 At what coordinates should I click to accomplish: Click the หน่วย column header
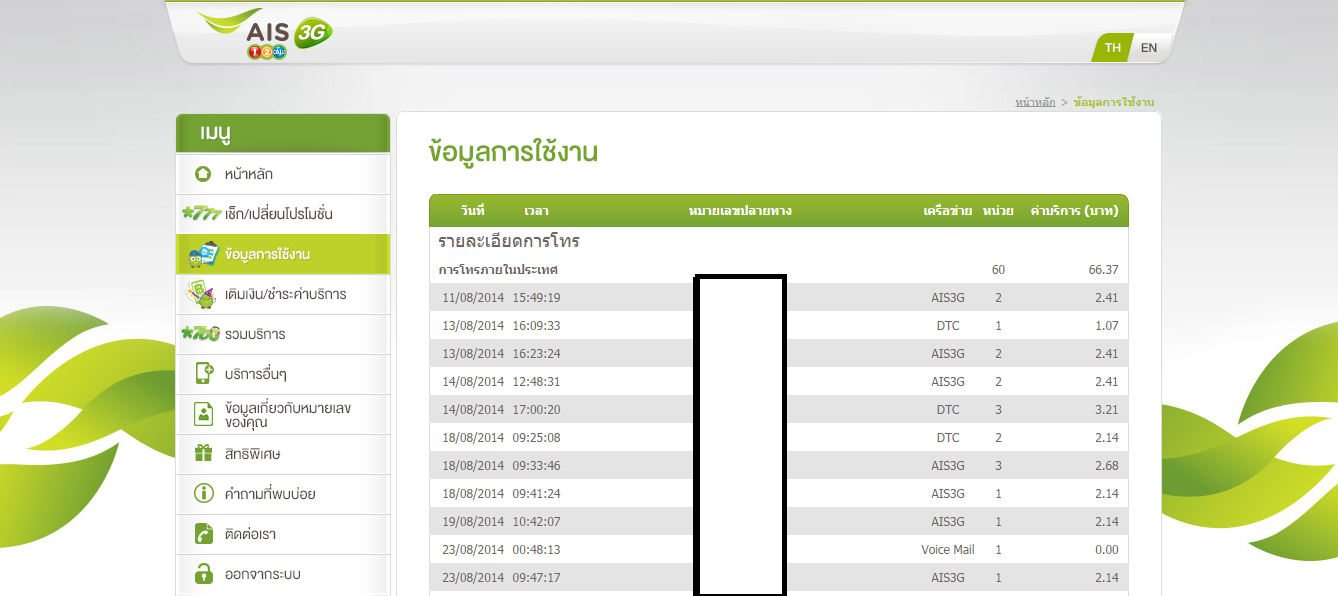pyautogui.click(x=998, y=211)
